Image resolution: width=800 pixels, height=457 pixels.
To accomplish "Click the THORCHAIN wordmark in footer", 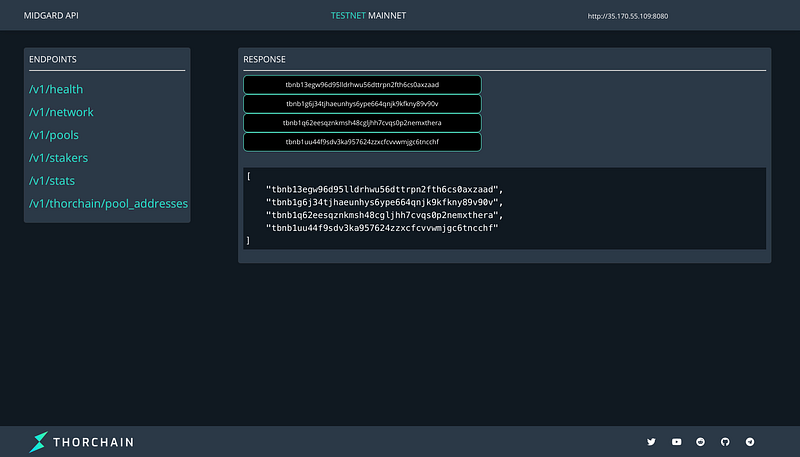I will pos(94,442).
